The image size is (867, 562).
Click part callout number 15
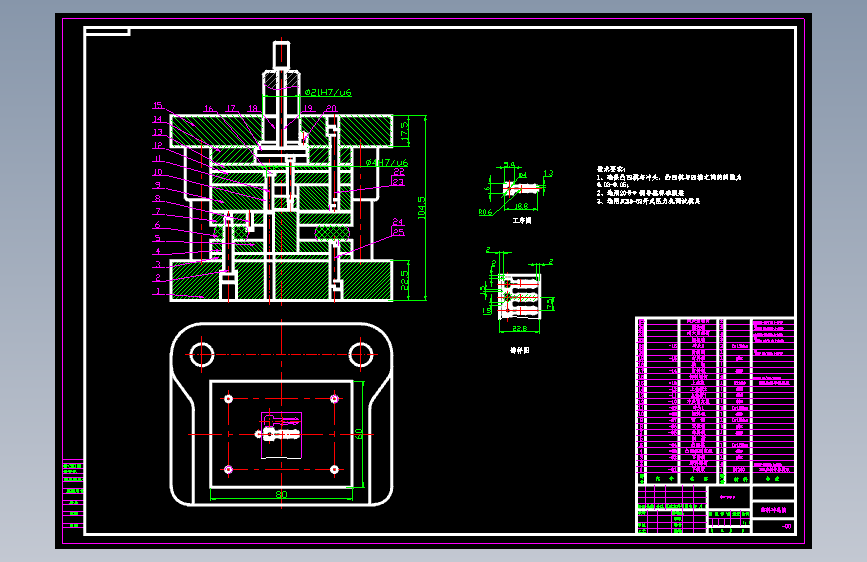pos(158,105)
